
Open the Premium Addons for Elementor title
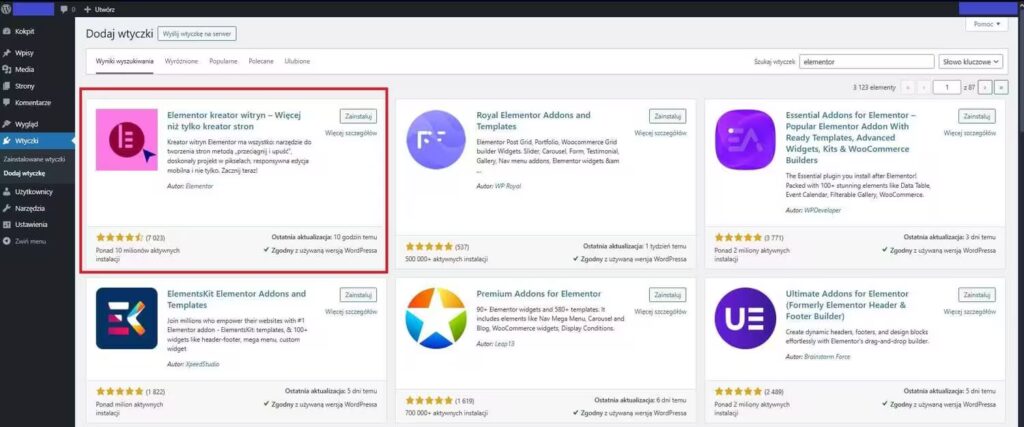tap(539, 294)
